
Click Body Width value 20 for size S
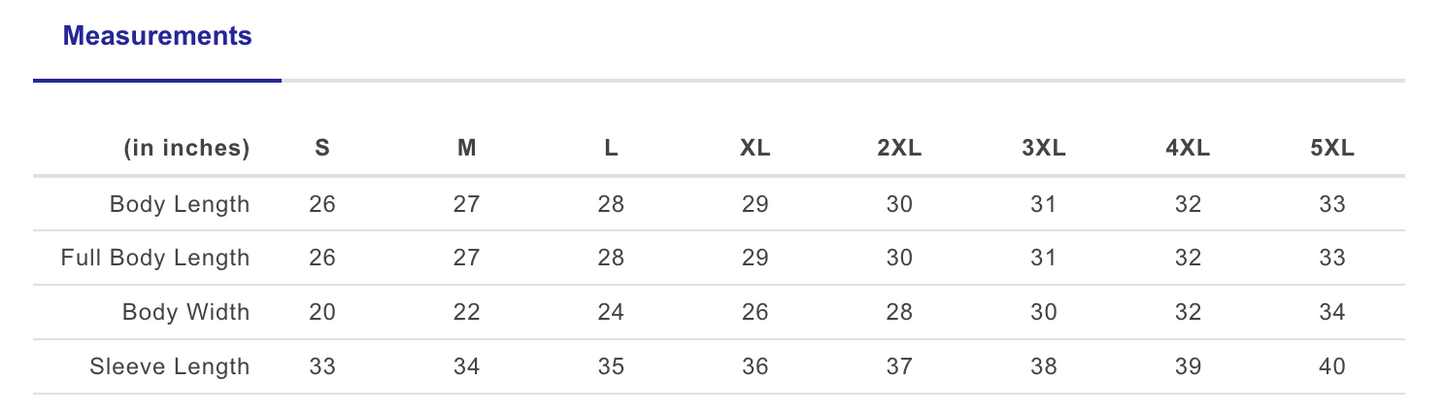tap(322, 313)
